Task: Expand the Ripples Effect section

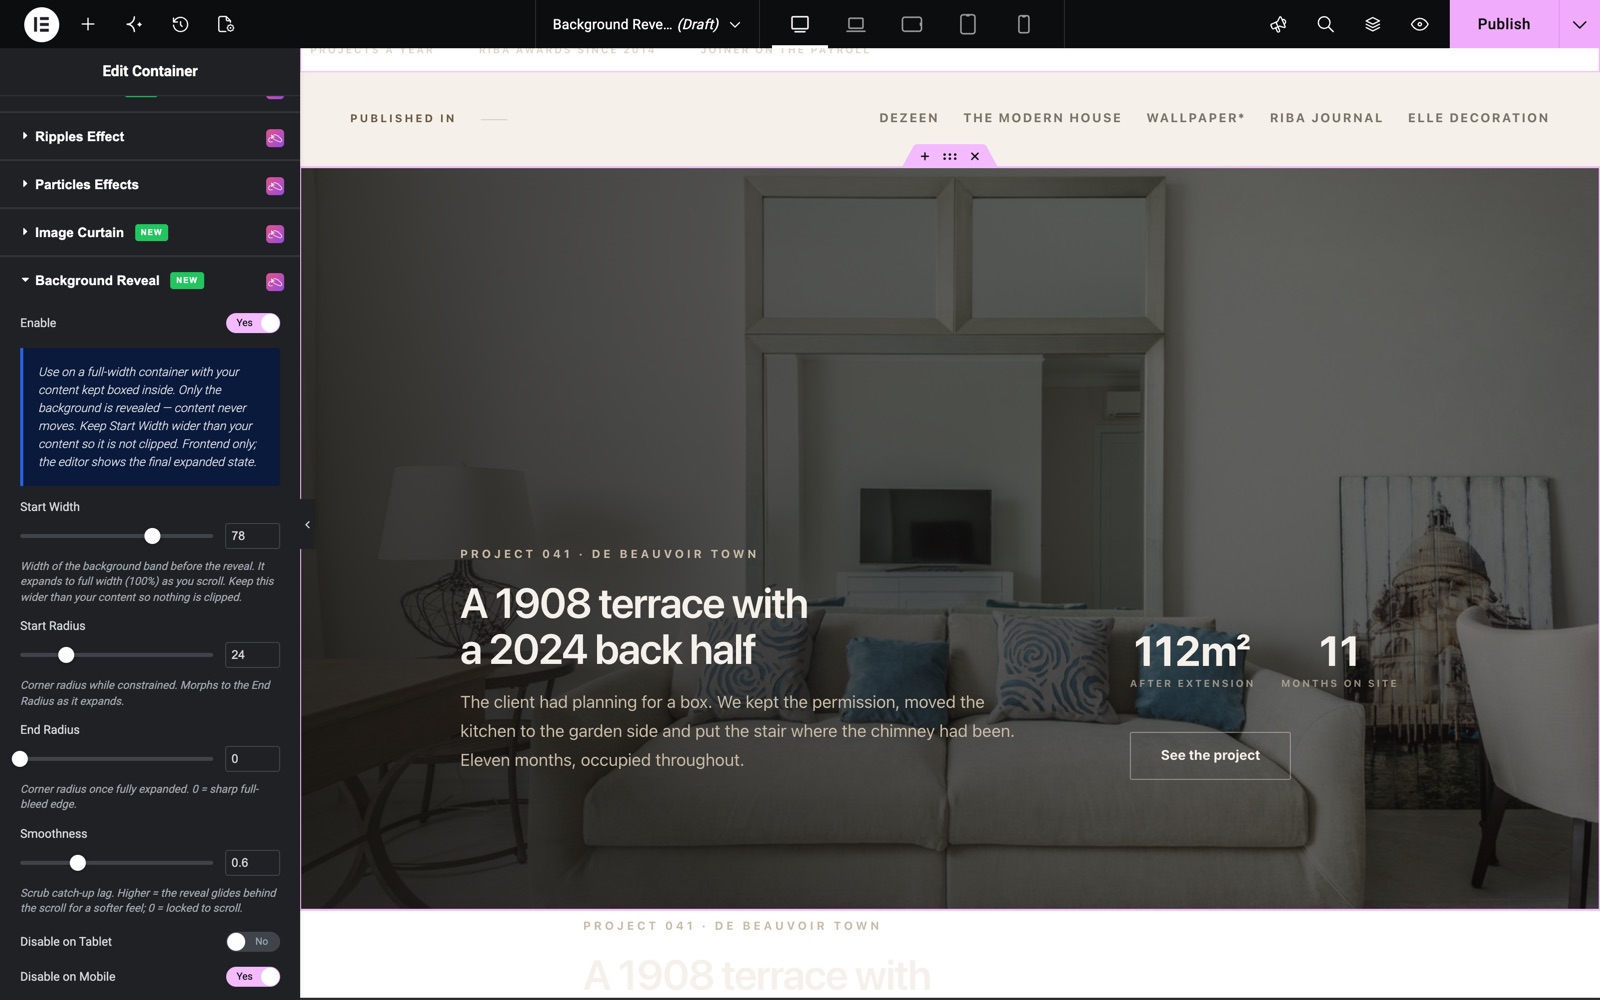Action: [150, 137]
